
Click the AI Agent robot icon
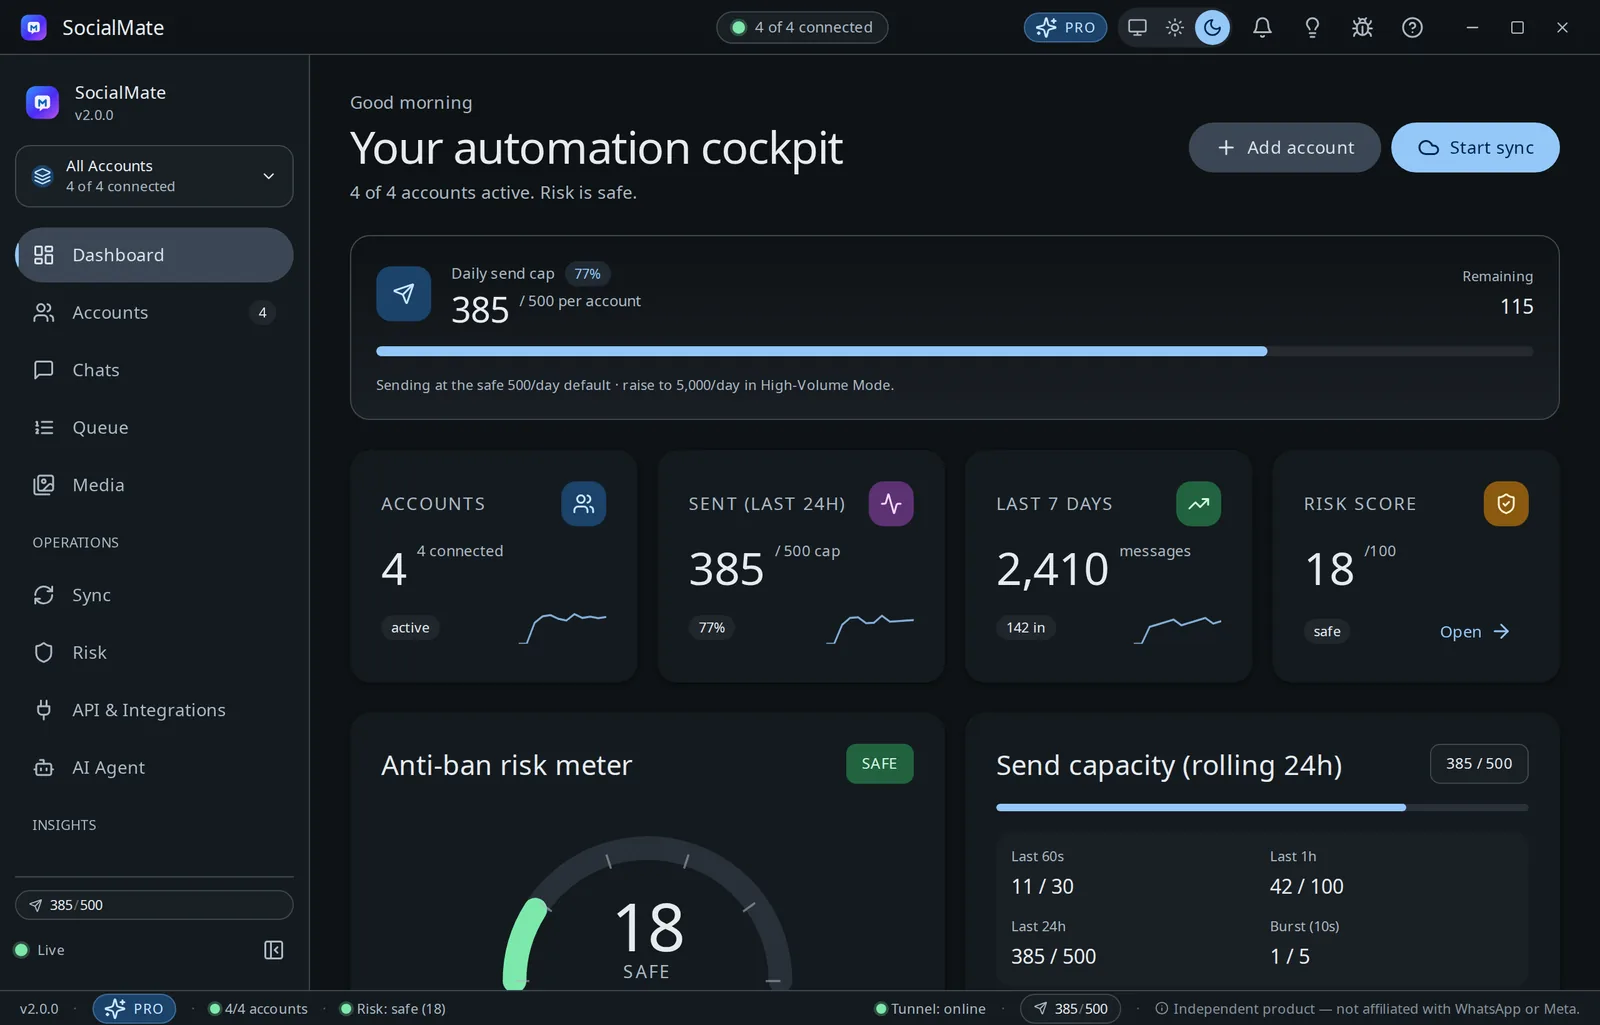point(43,767)
